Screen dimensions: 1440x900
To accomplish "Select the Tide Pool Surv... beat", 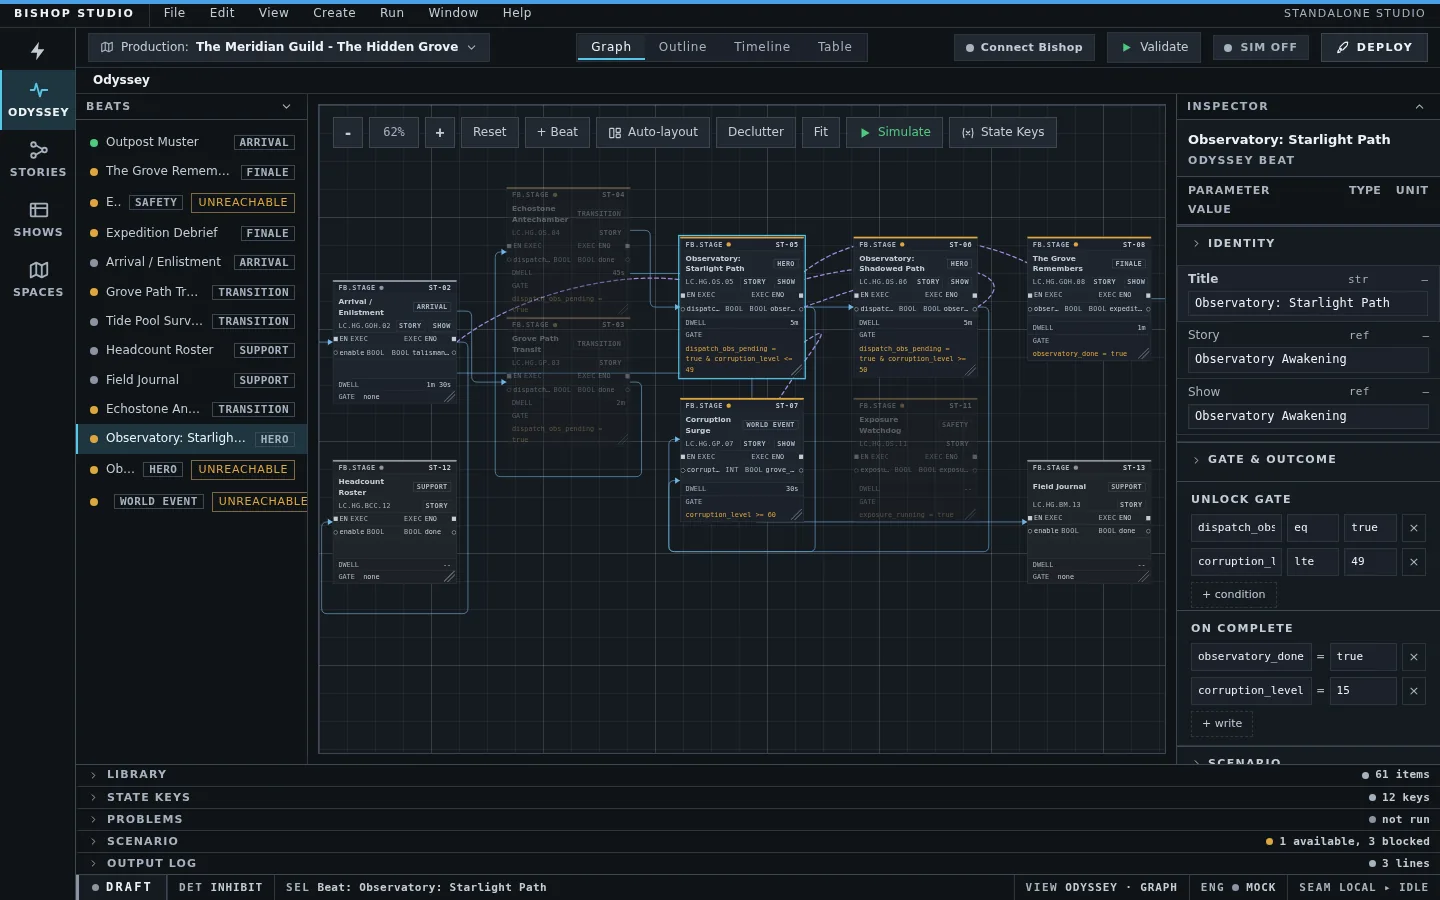I will coord(192,321).
